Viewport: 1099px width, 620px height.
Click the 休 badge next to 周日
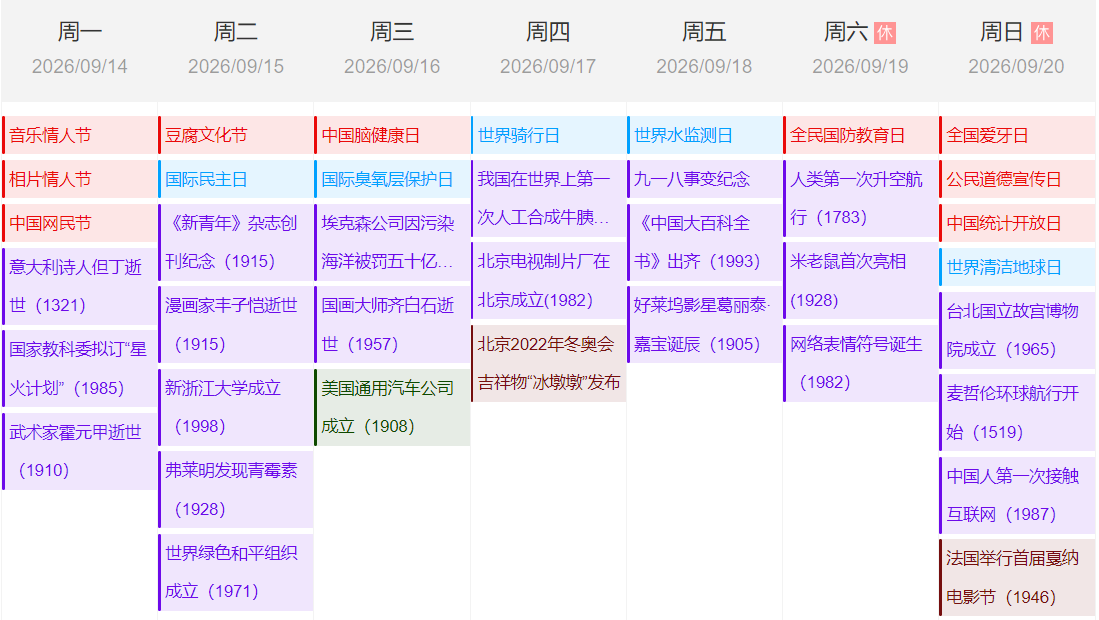coord(1041,33)
